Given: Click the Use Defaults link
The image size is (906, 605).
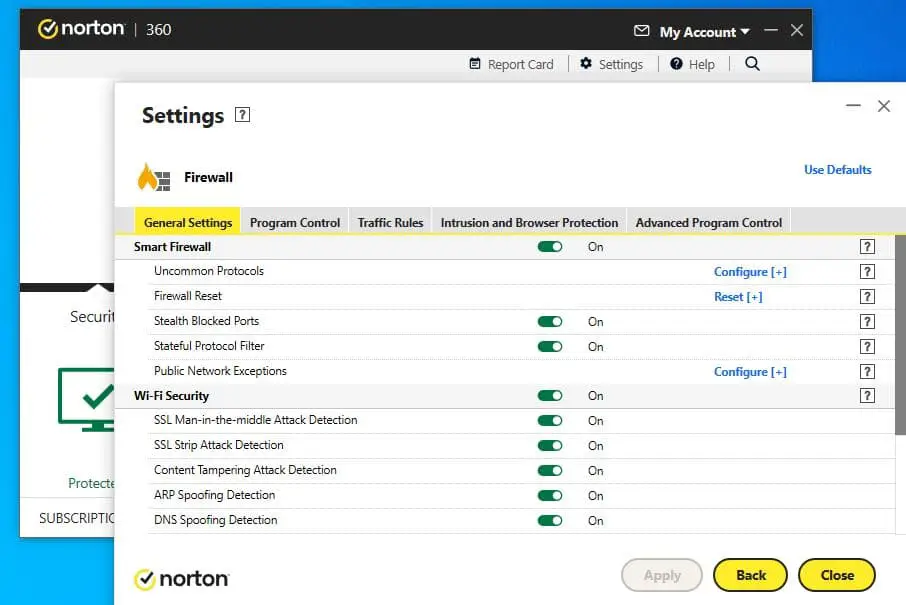Looking at the screenshot, I should 837,170.
